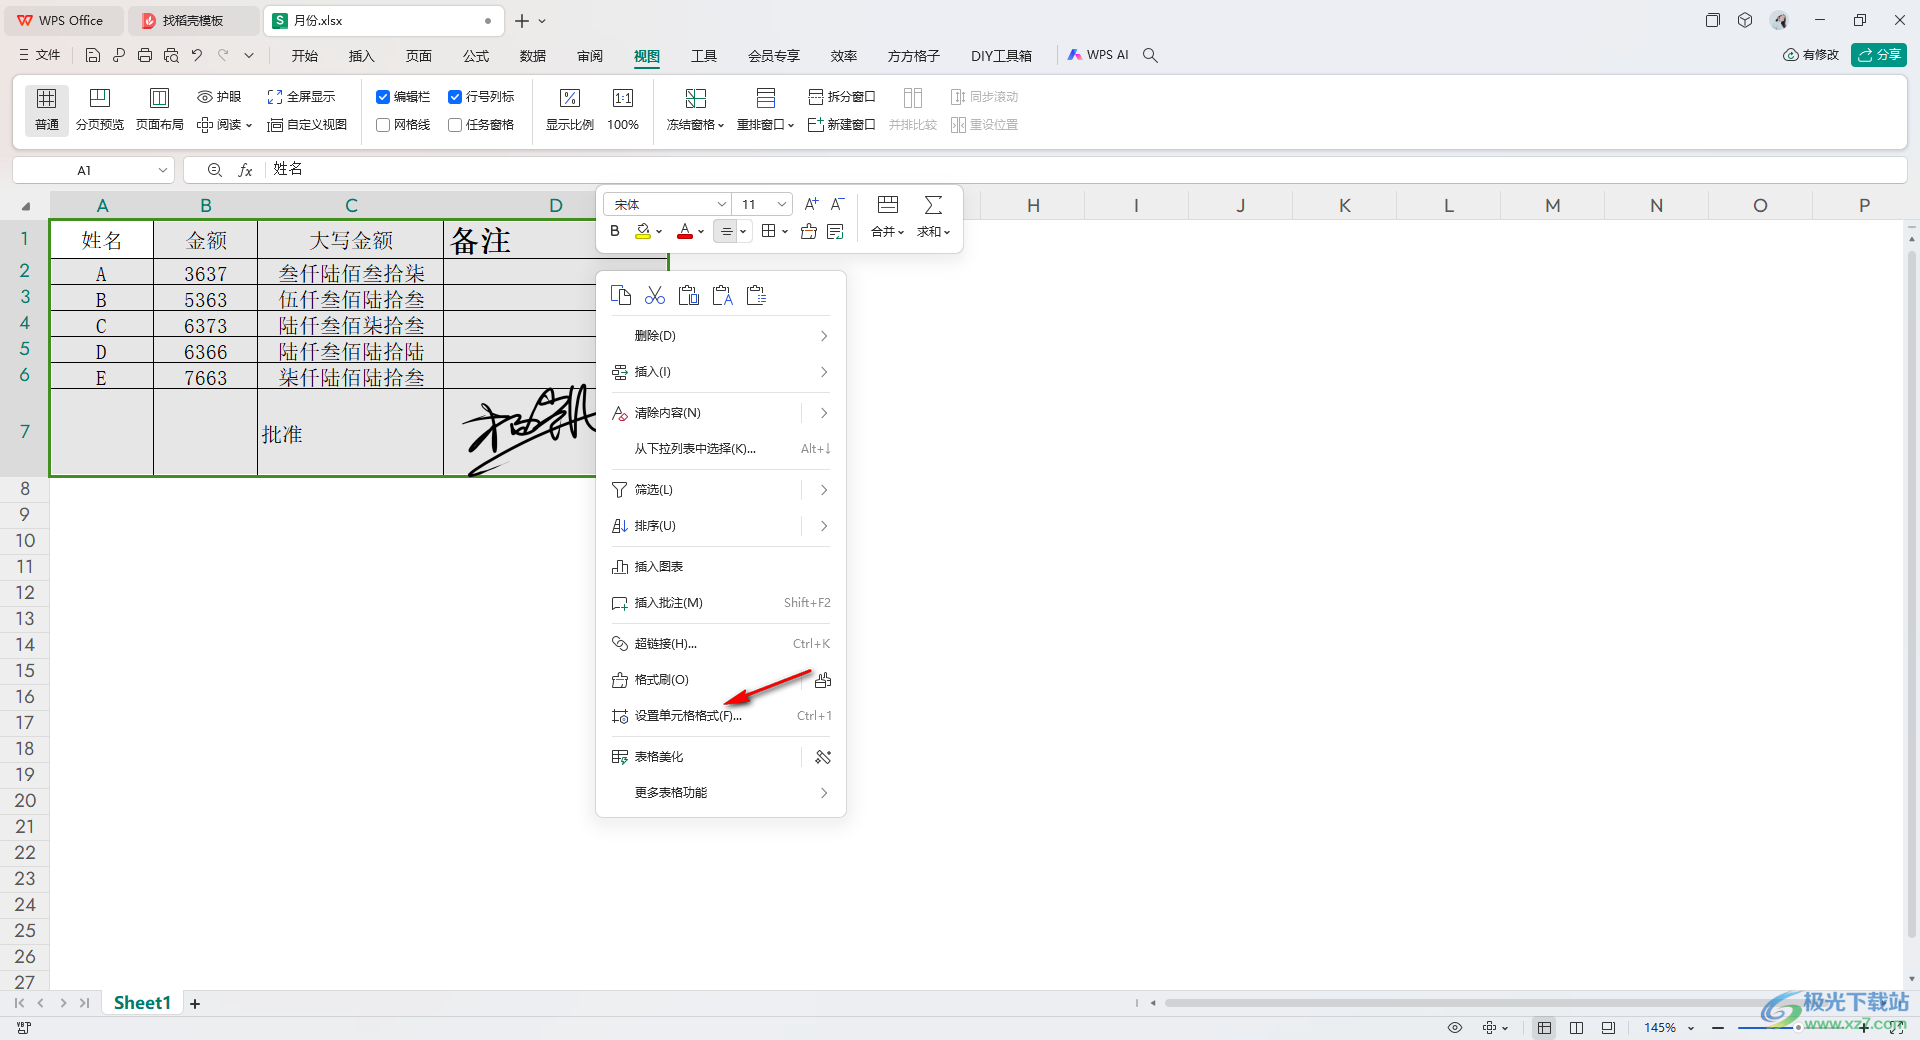Click the New Window (新建窗口) button

[x=842, y=125]
